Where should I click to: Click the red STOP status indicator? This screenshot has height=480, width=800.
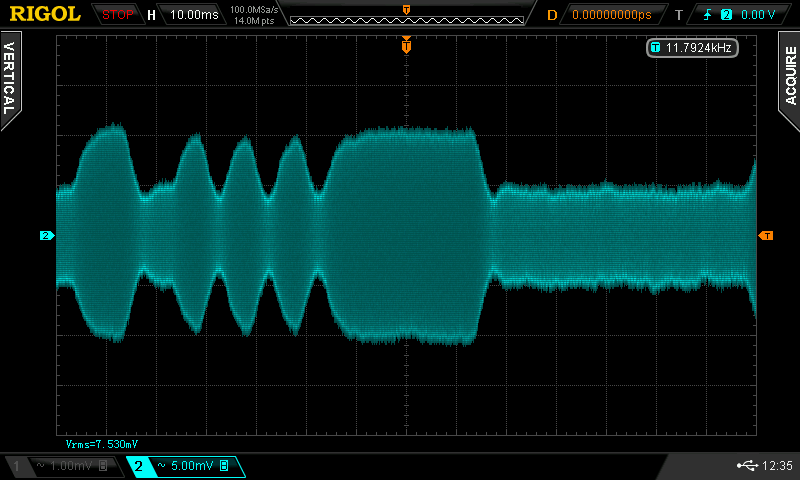117,15
